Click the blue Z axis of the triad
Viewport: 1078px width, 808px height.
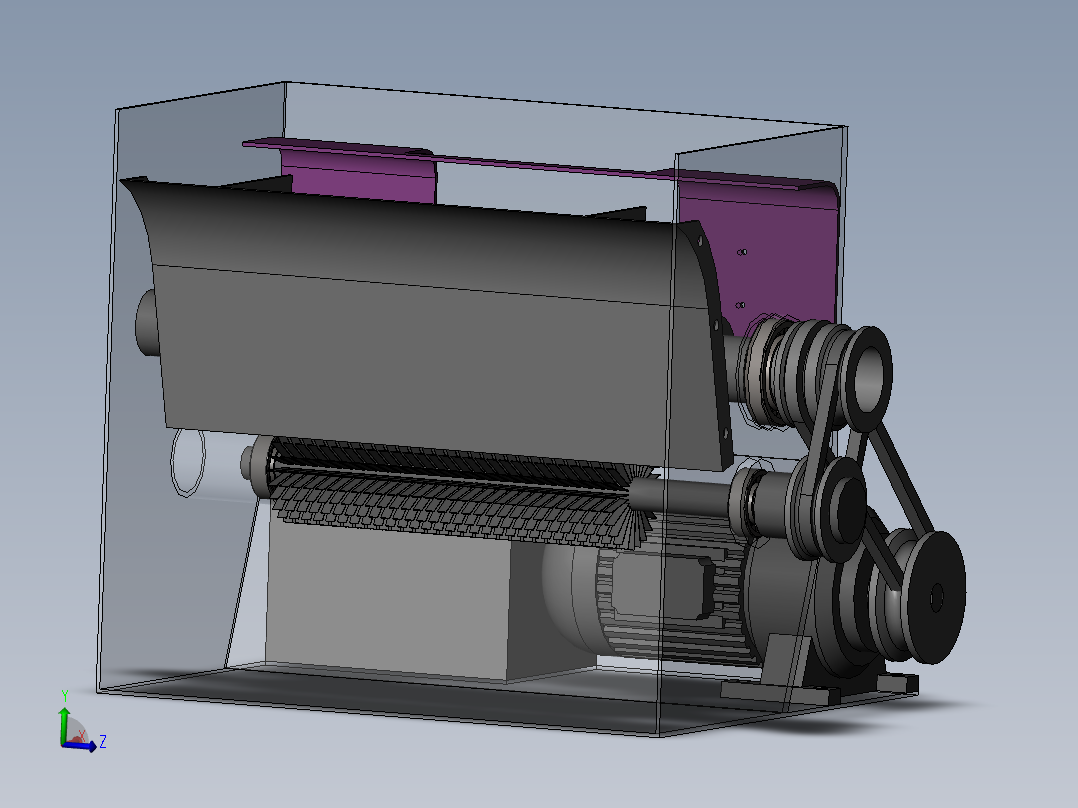click(81, 746)
